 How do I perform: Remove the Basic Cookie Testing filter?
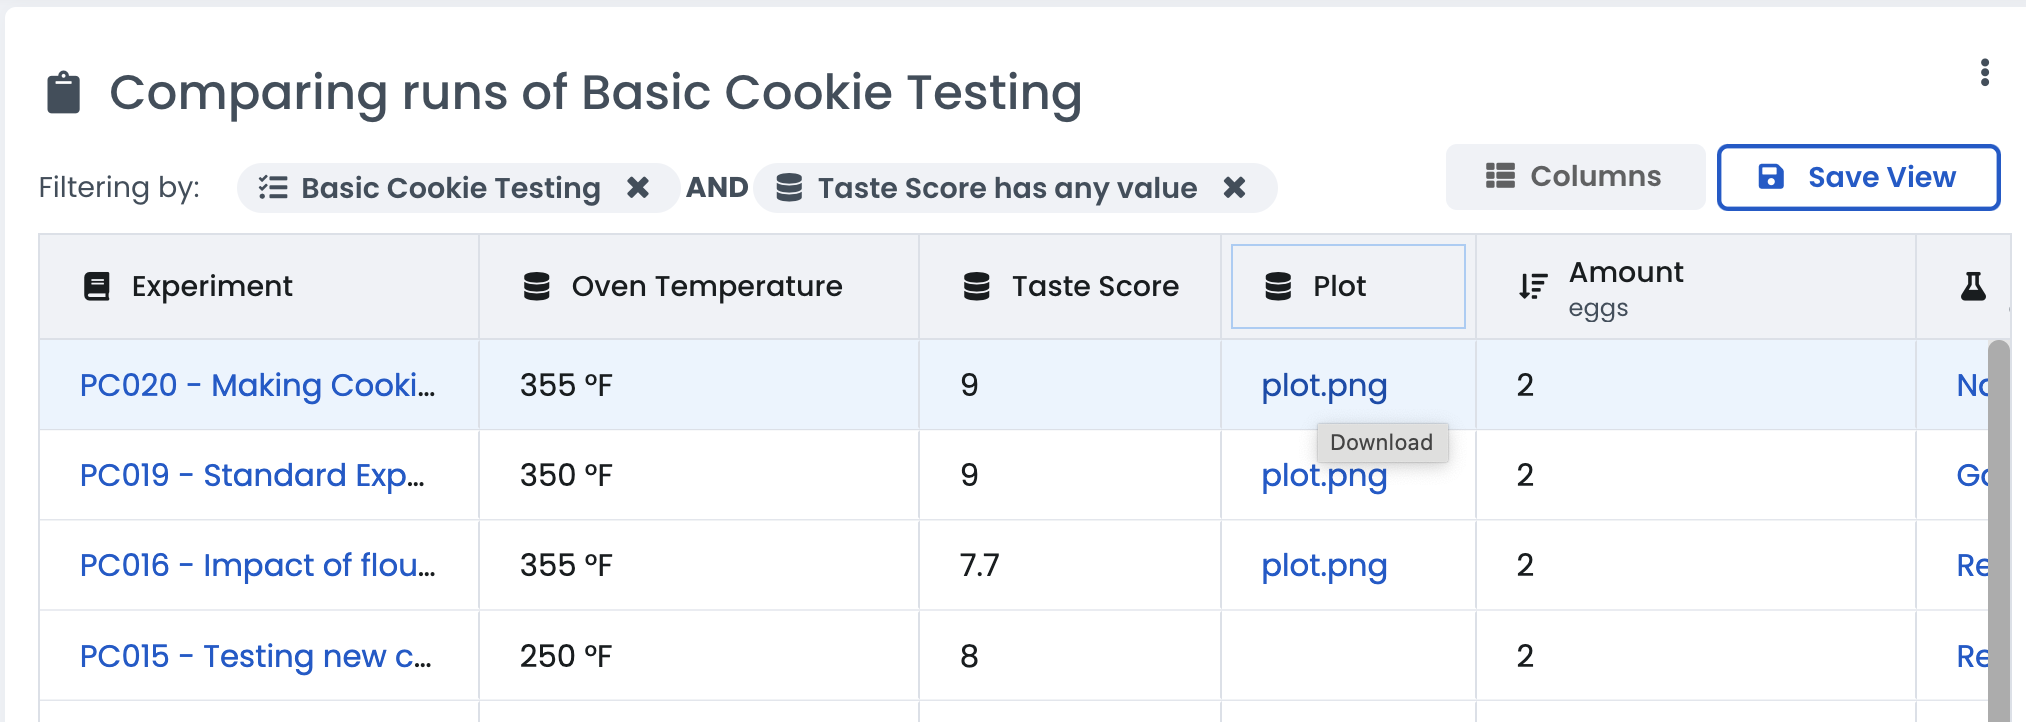pos(637,187)
